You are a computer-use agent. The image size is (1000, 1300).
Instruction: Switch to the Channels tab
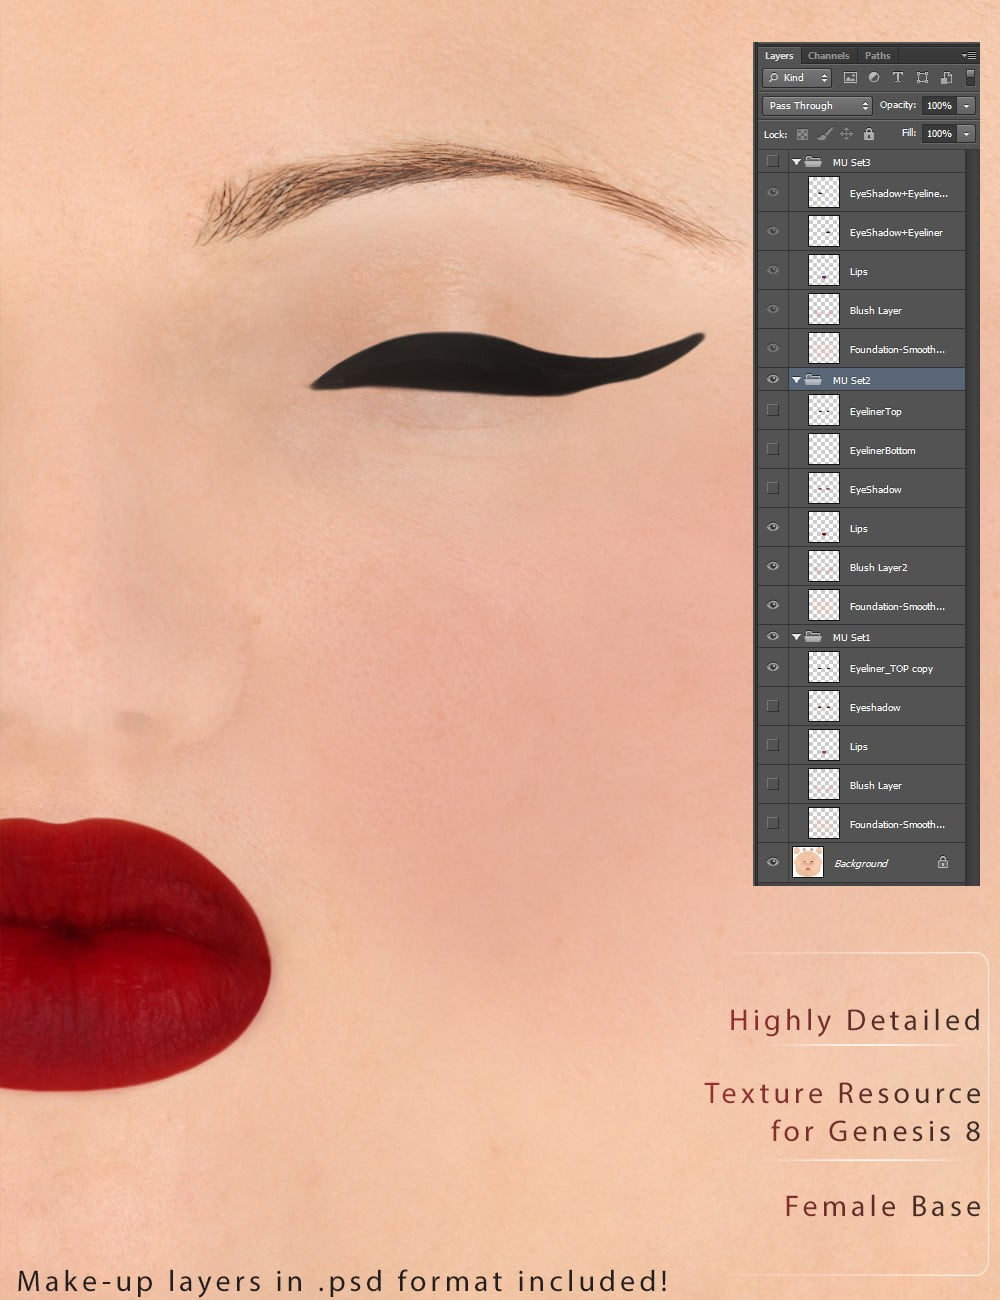(x=829, y=56)
